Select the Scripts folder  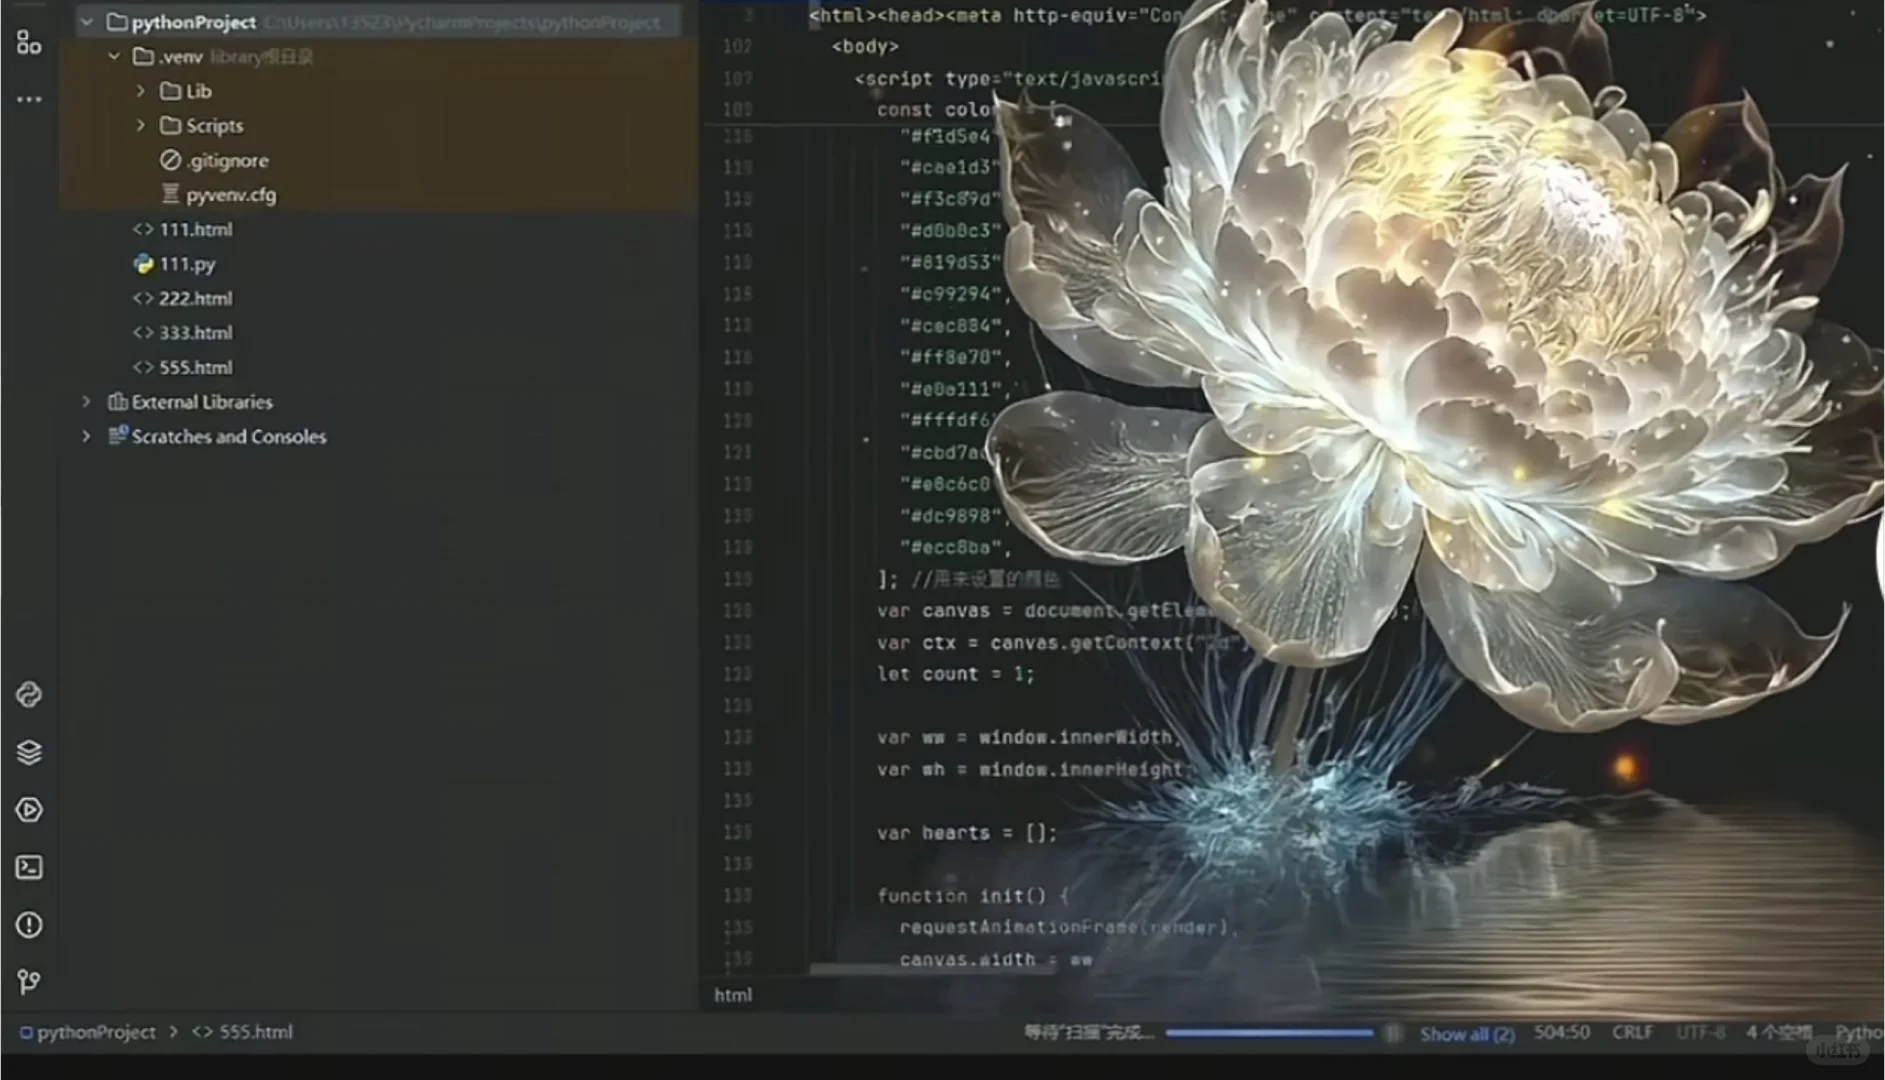(x=202, y=126)
